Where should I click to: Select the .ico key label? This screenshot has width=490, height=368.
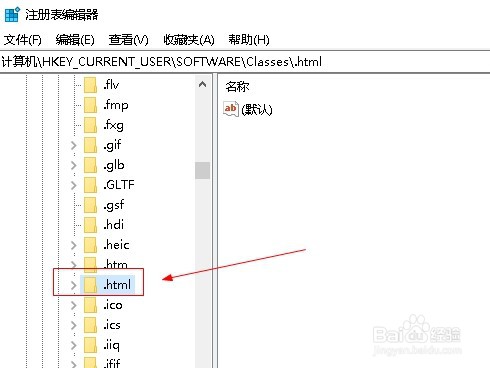(x=113, y=305)
